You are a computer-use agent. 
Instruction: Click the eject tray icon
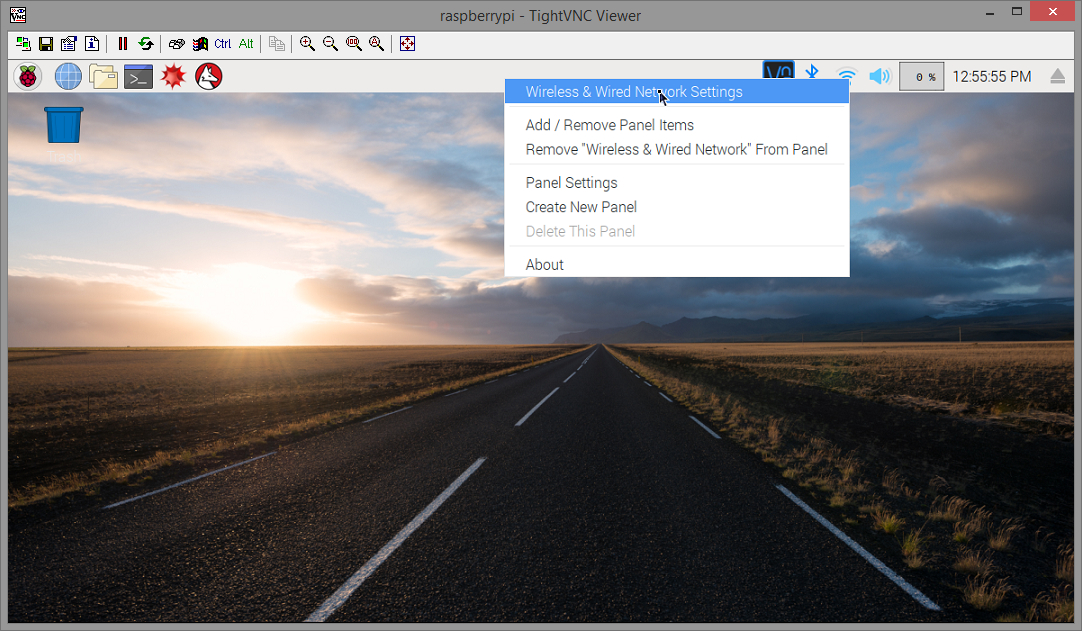coord(1058,77)
